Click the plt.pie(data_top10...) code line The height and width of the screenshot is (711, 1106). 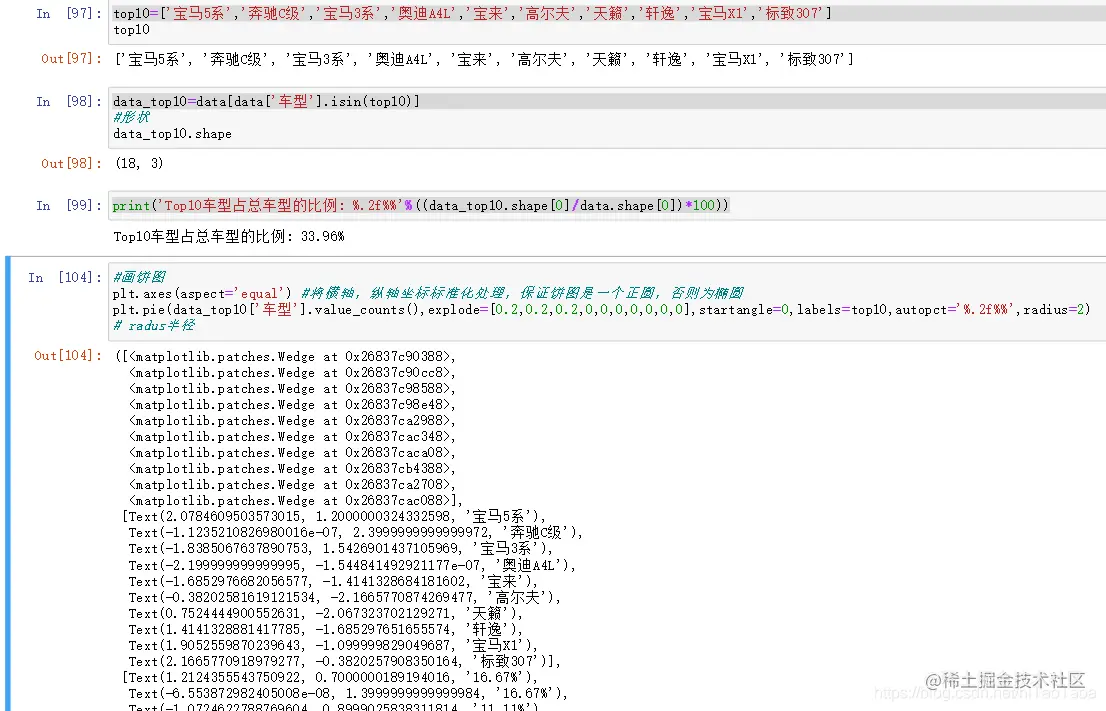click(601, 310)
